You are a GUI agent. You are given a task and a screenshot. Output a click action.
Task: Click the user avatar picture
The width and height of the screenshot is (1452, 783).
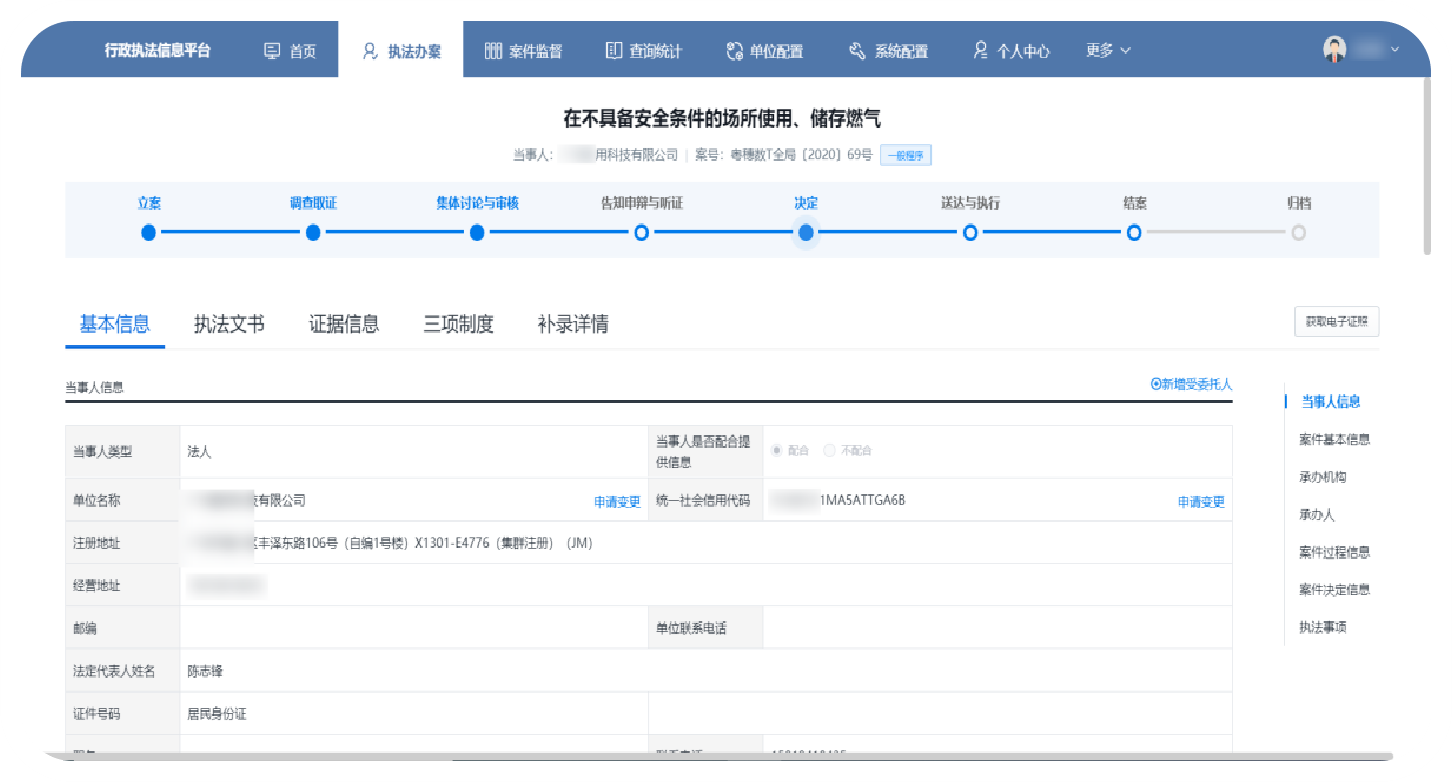(1334, 50)
